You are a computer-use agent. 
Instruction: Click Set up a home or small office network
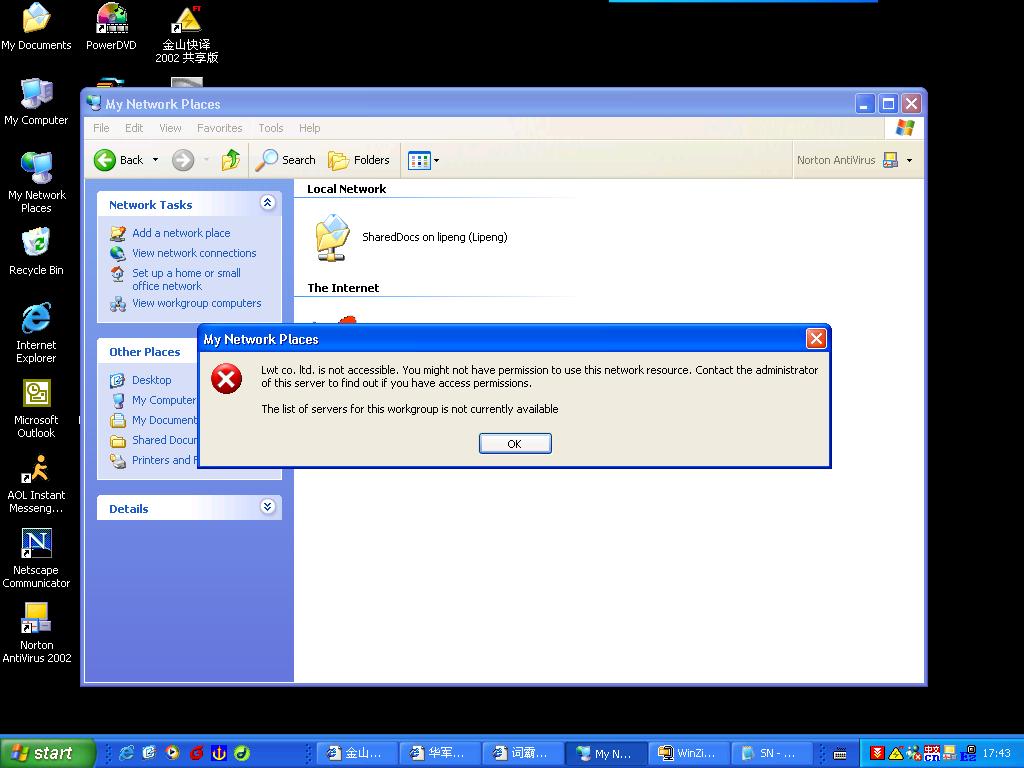(x=186, y=280)
